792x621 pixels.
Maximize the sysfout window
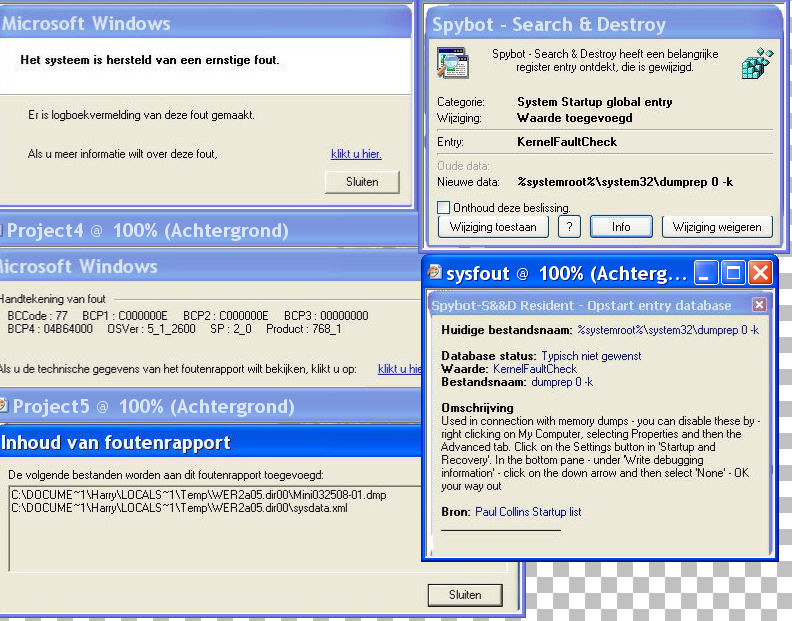(x=732, y=273)
